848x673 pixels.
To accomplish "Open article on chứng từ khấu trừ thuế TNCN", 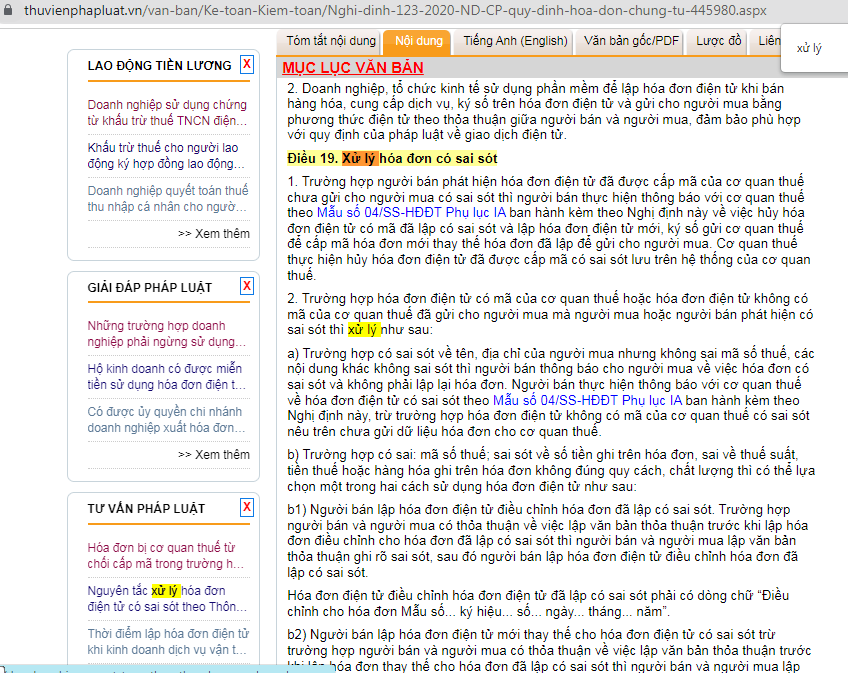I will 167,112.
